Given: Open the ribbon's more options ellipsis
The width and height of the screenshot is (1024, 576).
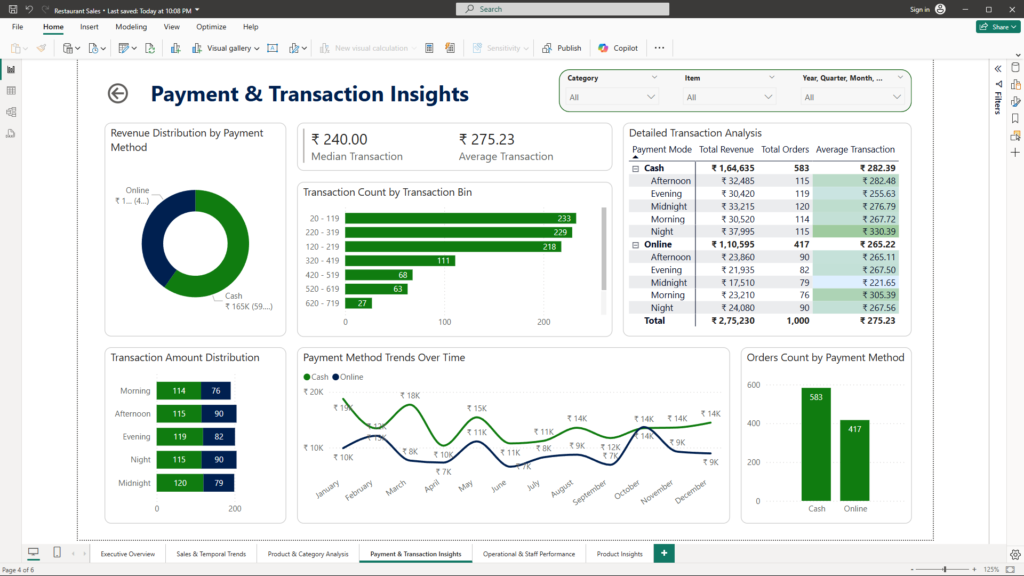Looking at the screenshot, I should (x=659, y=48).
